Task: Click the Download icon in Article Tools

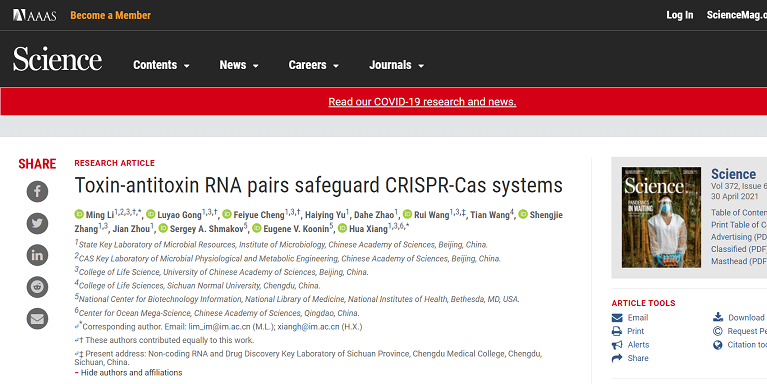Action: pyautogui.click(x=718, y=317)
